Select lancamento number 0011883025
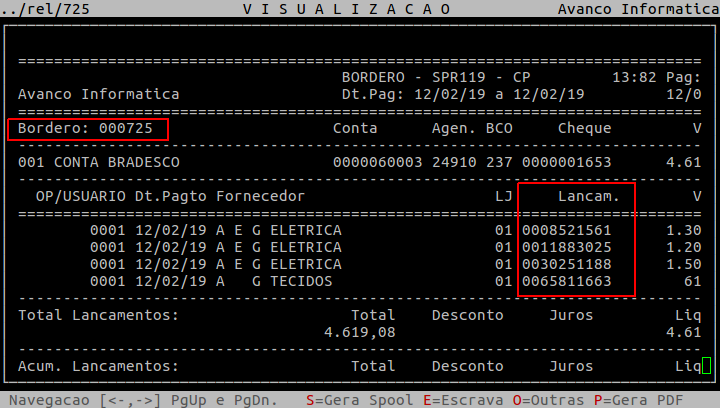This screenshot has width=720, height=408. (566, 247)
